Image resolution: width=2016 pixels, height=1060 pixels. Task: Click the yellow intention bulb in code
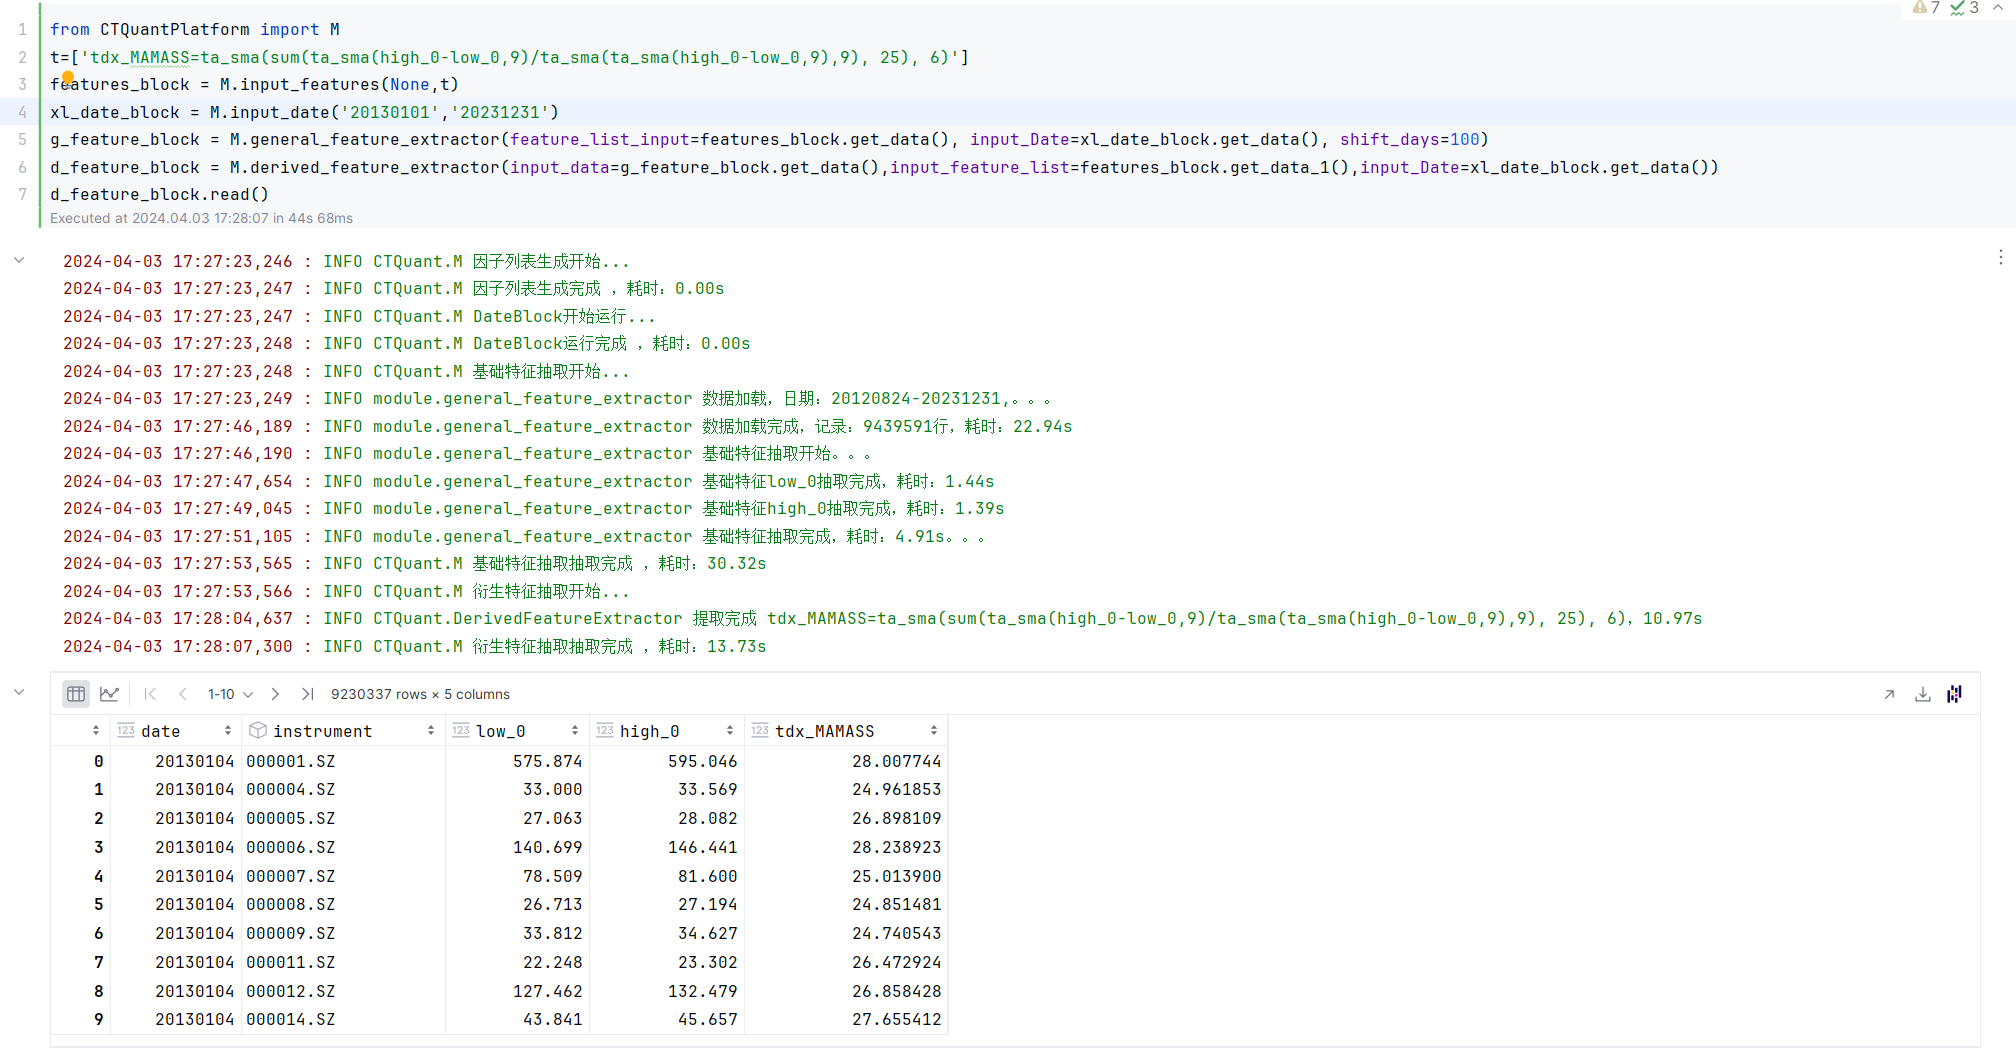coord(68,77)
